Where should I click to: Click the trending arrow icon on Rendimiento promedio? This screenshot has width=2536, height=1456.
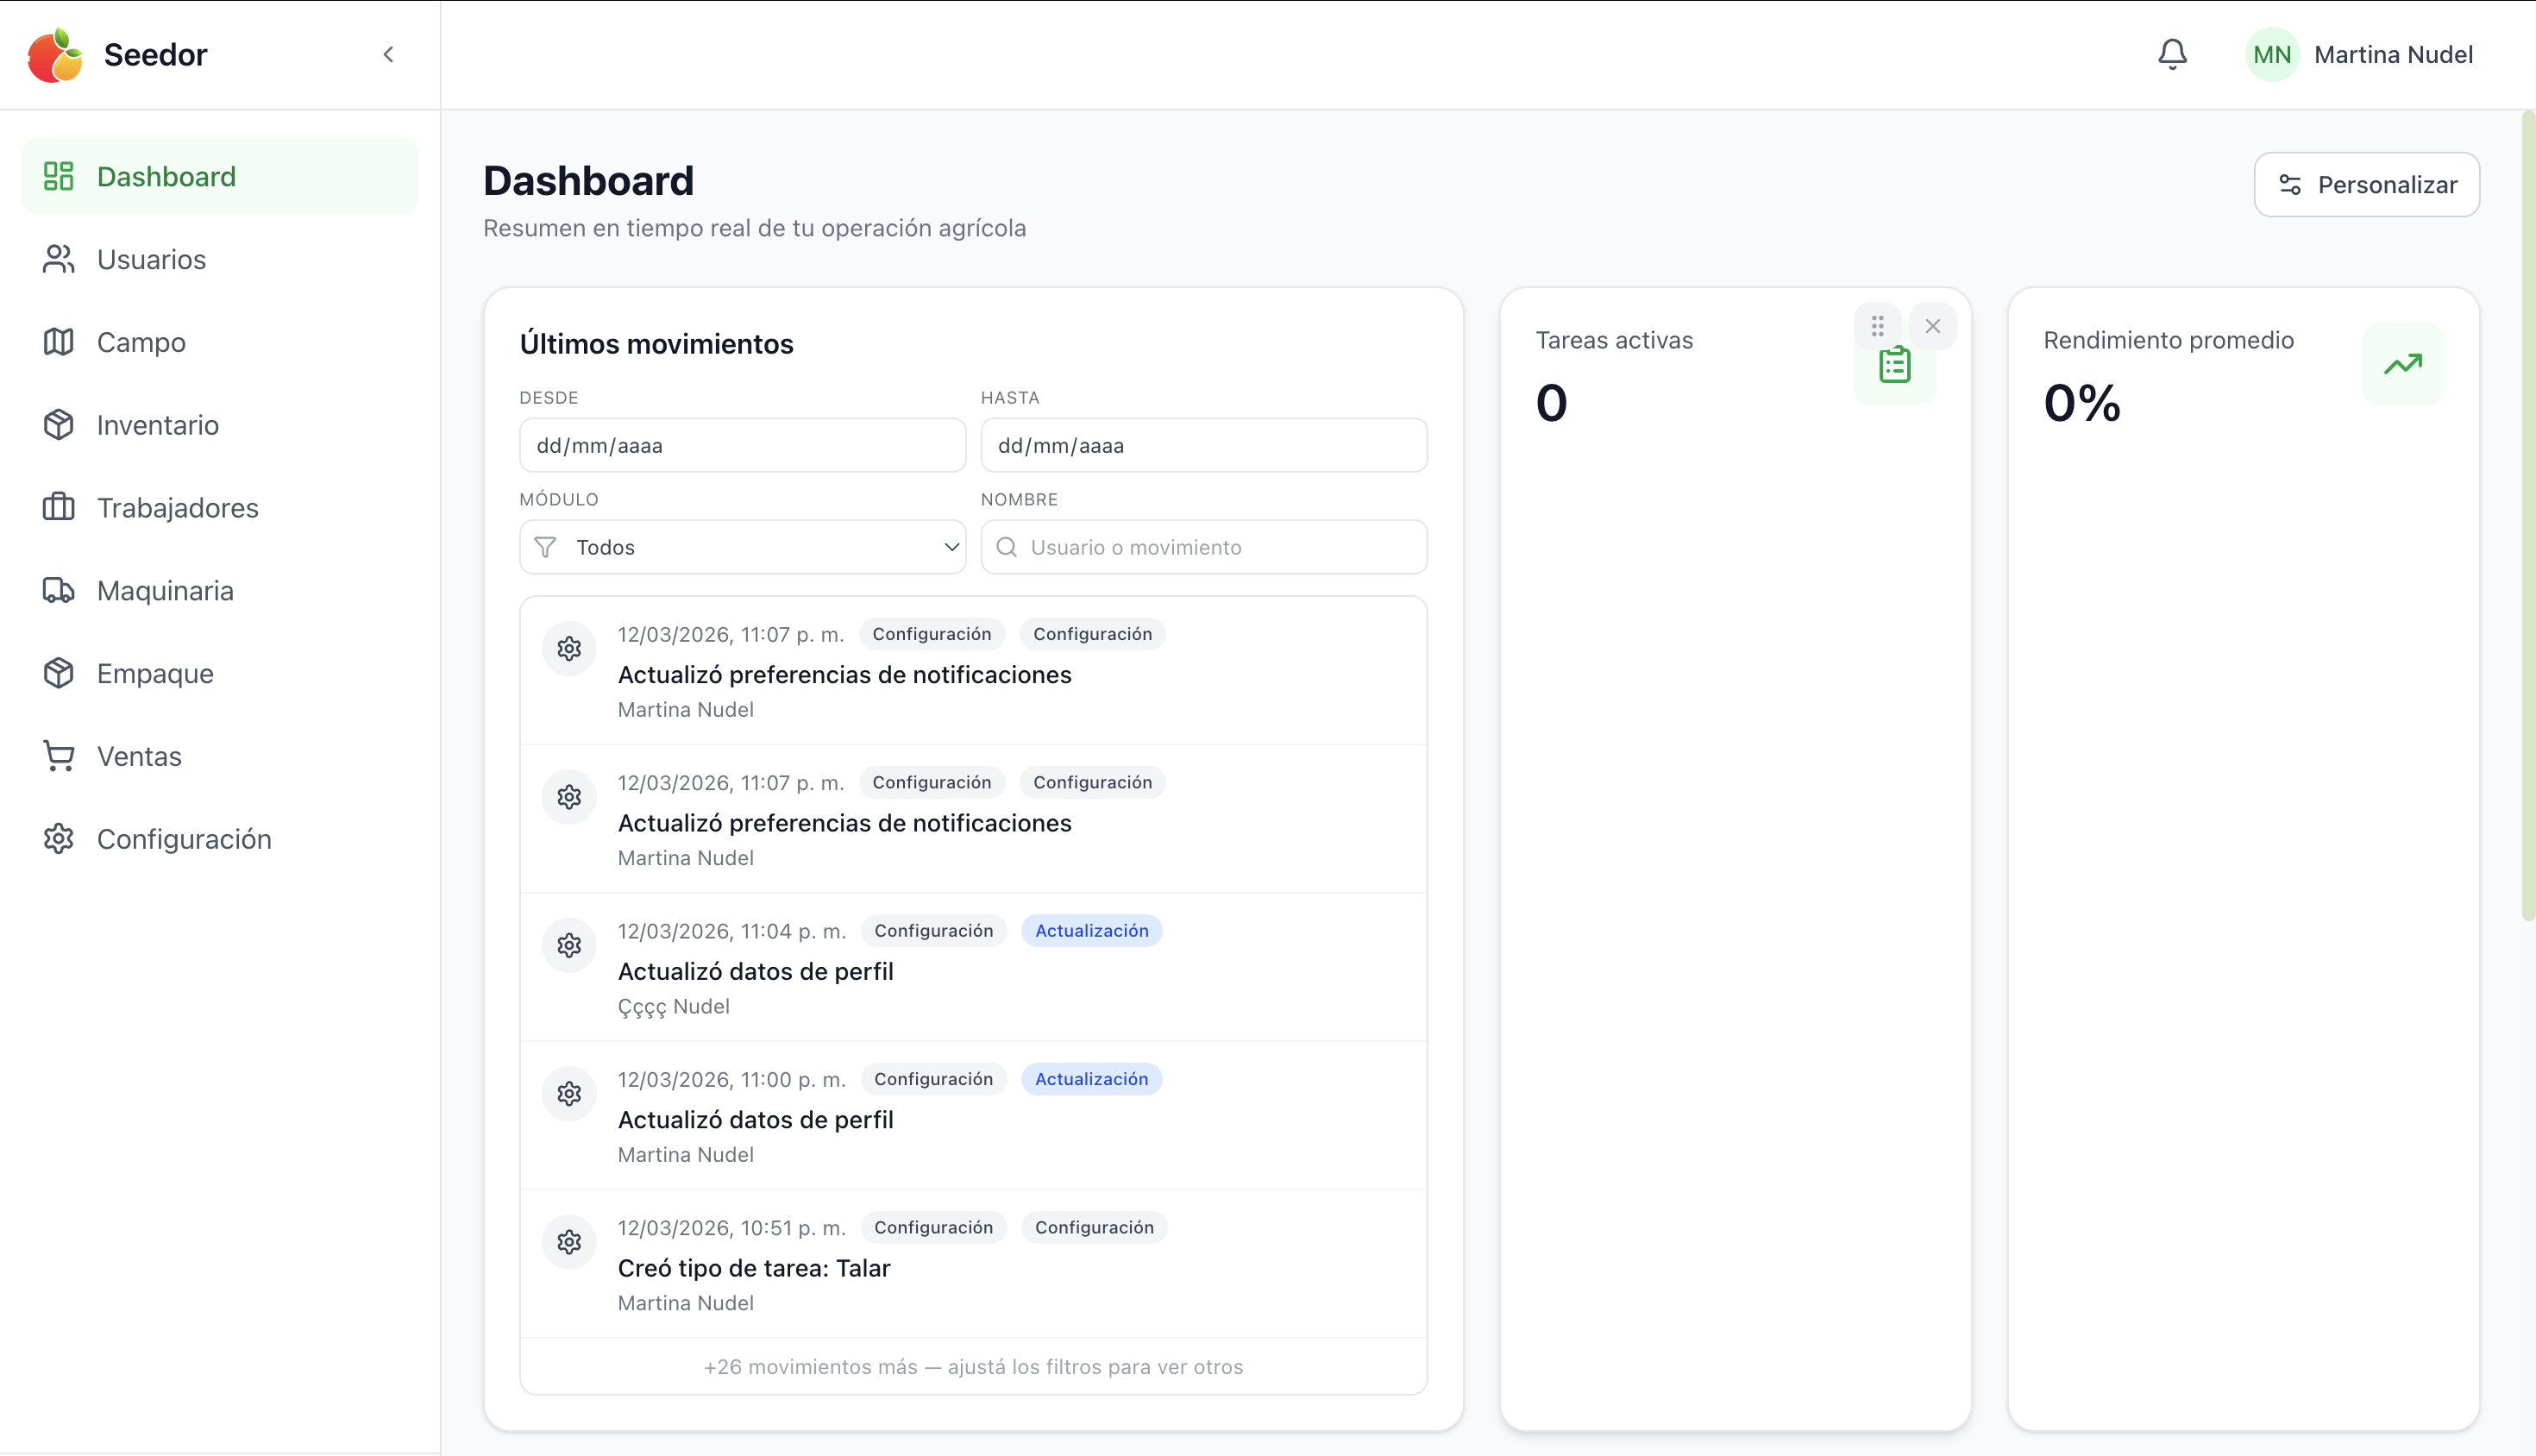tap(2402, 364)
